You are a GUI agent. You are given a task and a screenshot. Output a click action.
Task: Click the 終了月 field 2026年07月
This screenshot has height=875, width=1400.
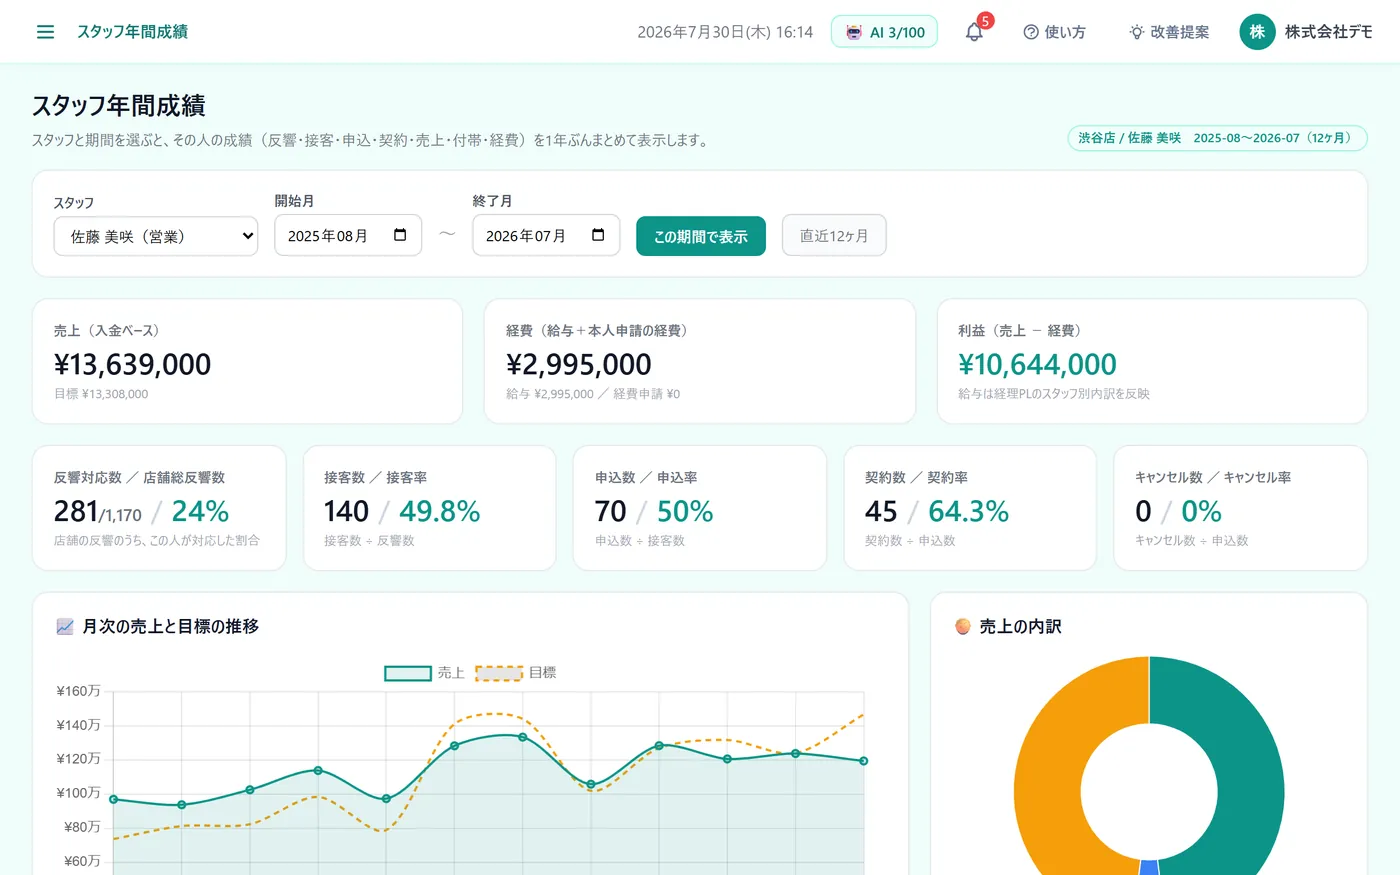click(x=546, y=235)
